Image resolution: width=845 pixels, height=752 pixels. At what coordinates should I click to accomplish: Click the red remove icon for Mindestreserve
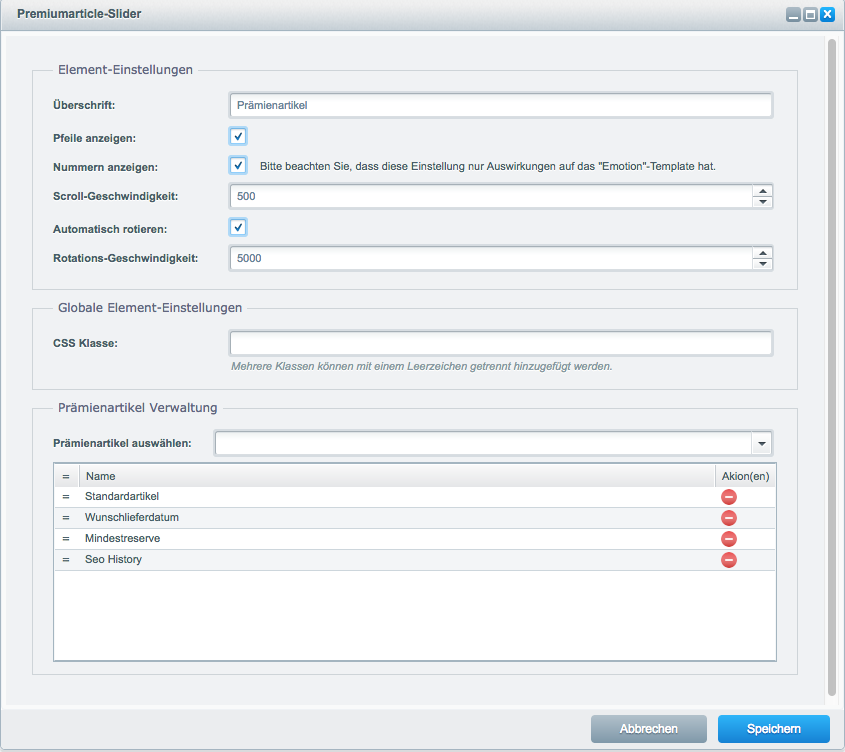pos(729,539)
